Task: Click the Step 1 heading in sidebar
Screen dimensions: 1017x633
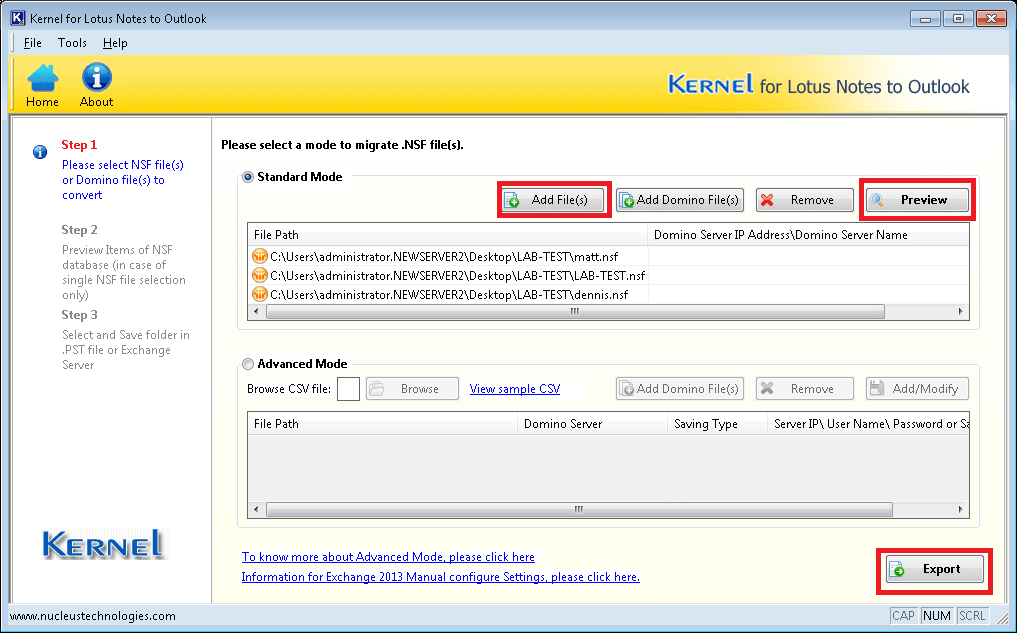Action: pos(79,145)
